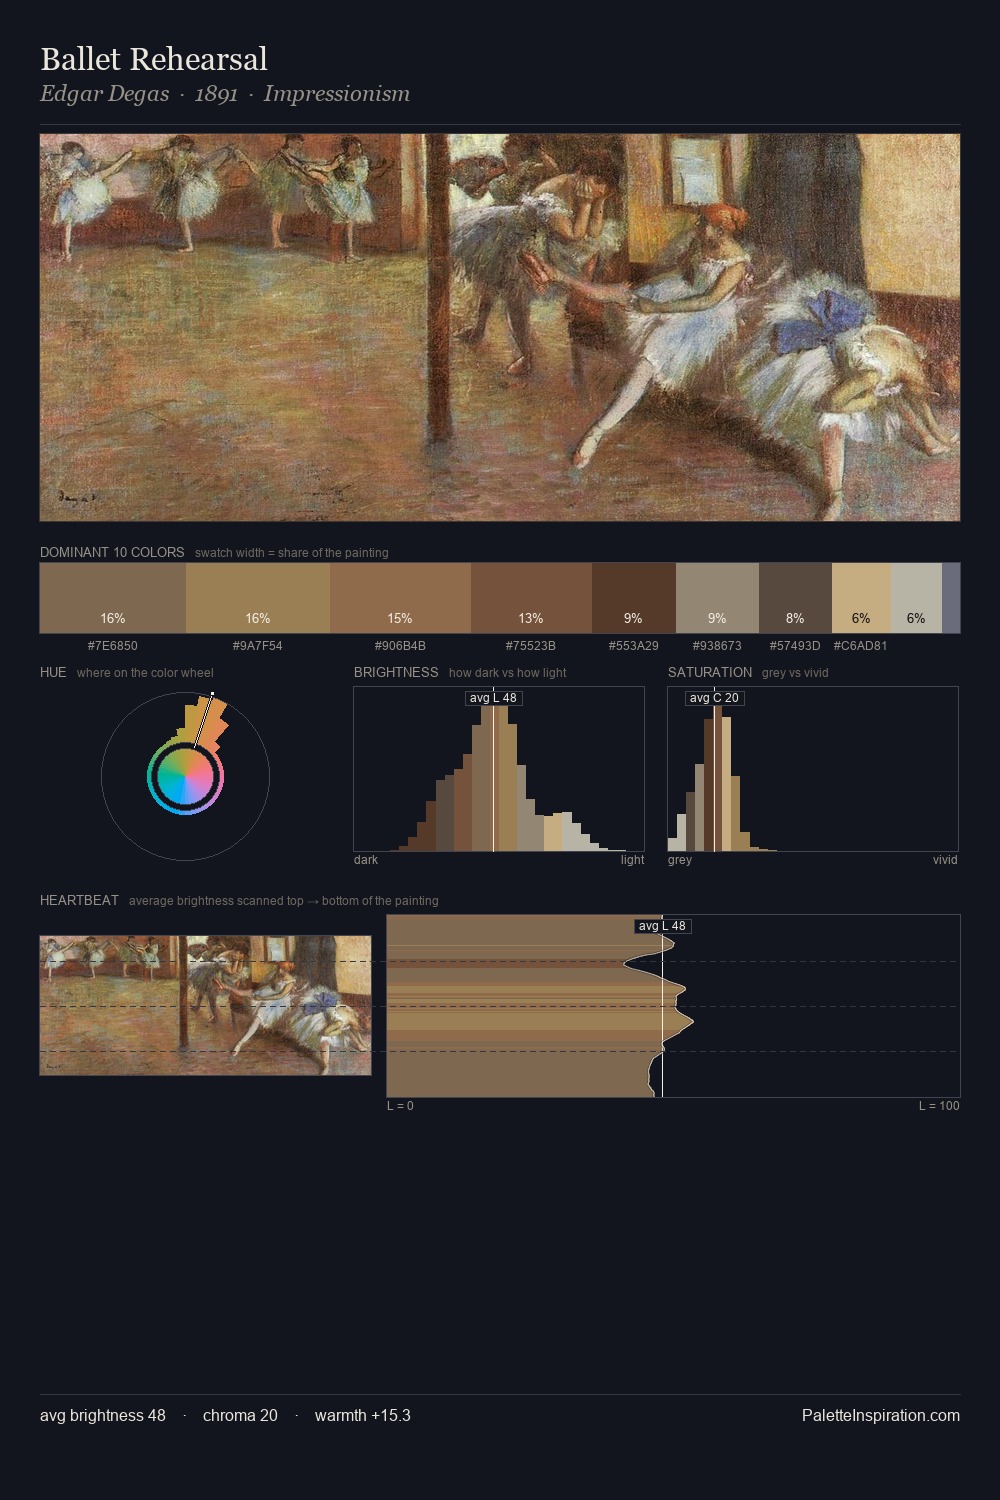Click the light grey 6% swatch
1000x1500 pixels.
point(916,598)
